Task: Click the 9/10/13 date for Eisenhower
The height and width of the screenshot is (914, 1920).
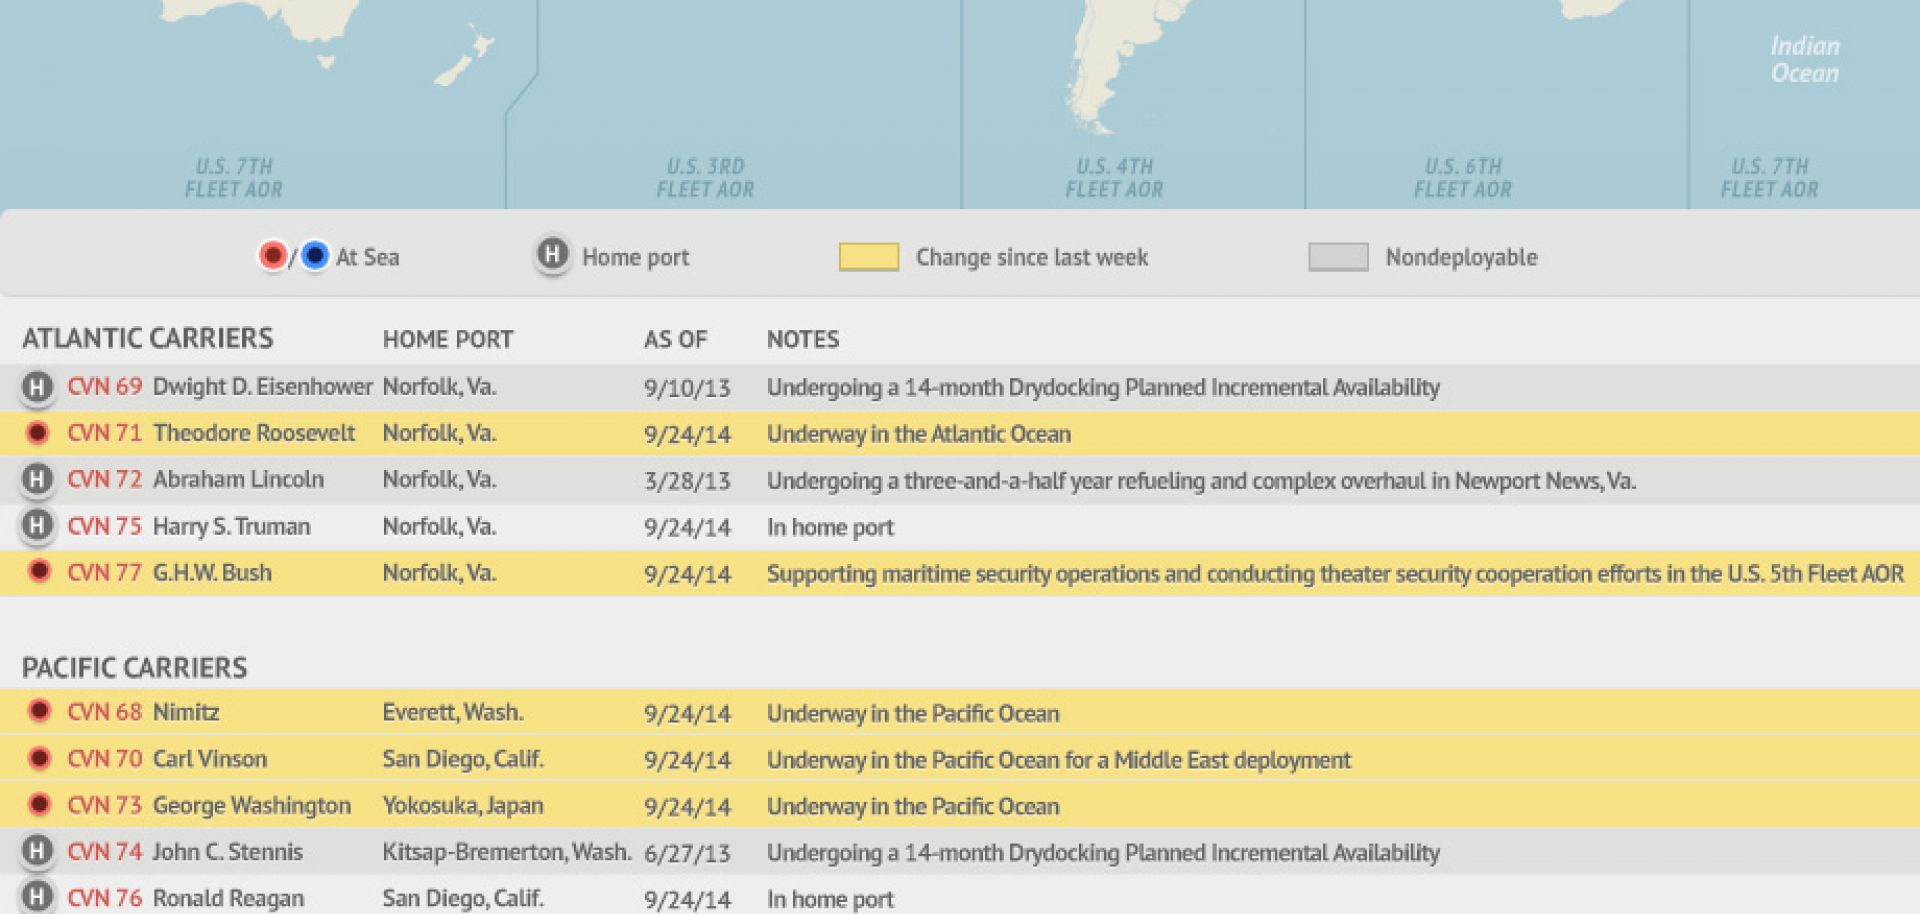Action: [688, 388]
